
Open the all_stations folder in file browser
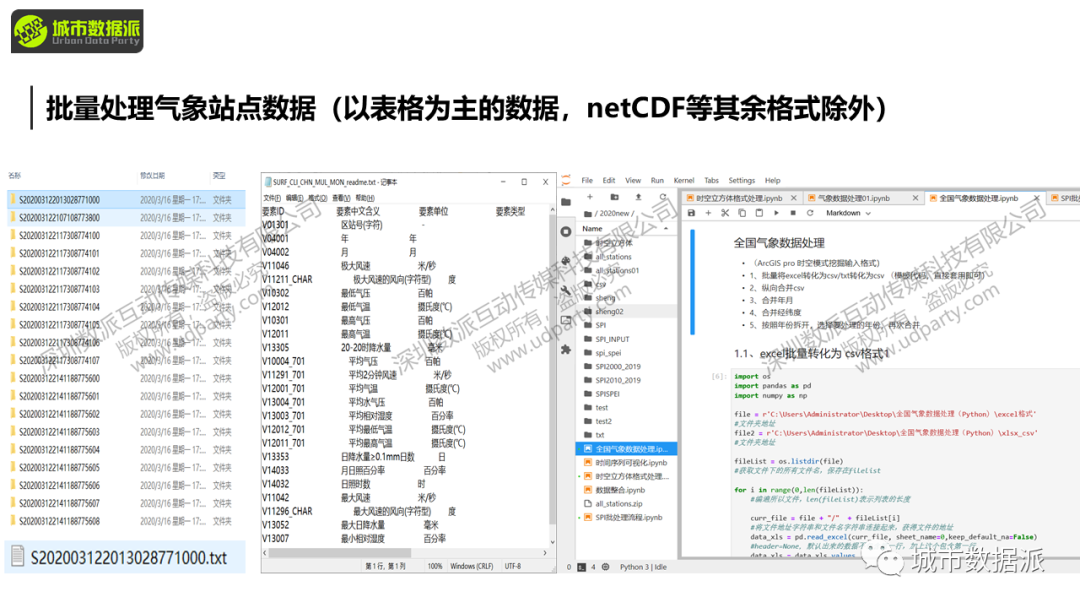click(625, 257)
